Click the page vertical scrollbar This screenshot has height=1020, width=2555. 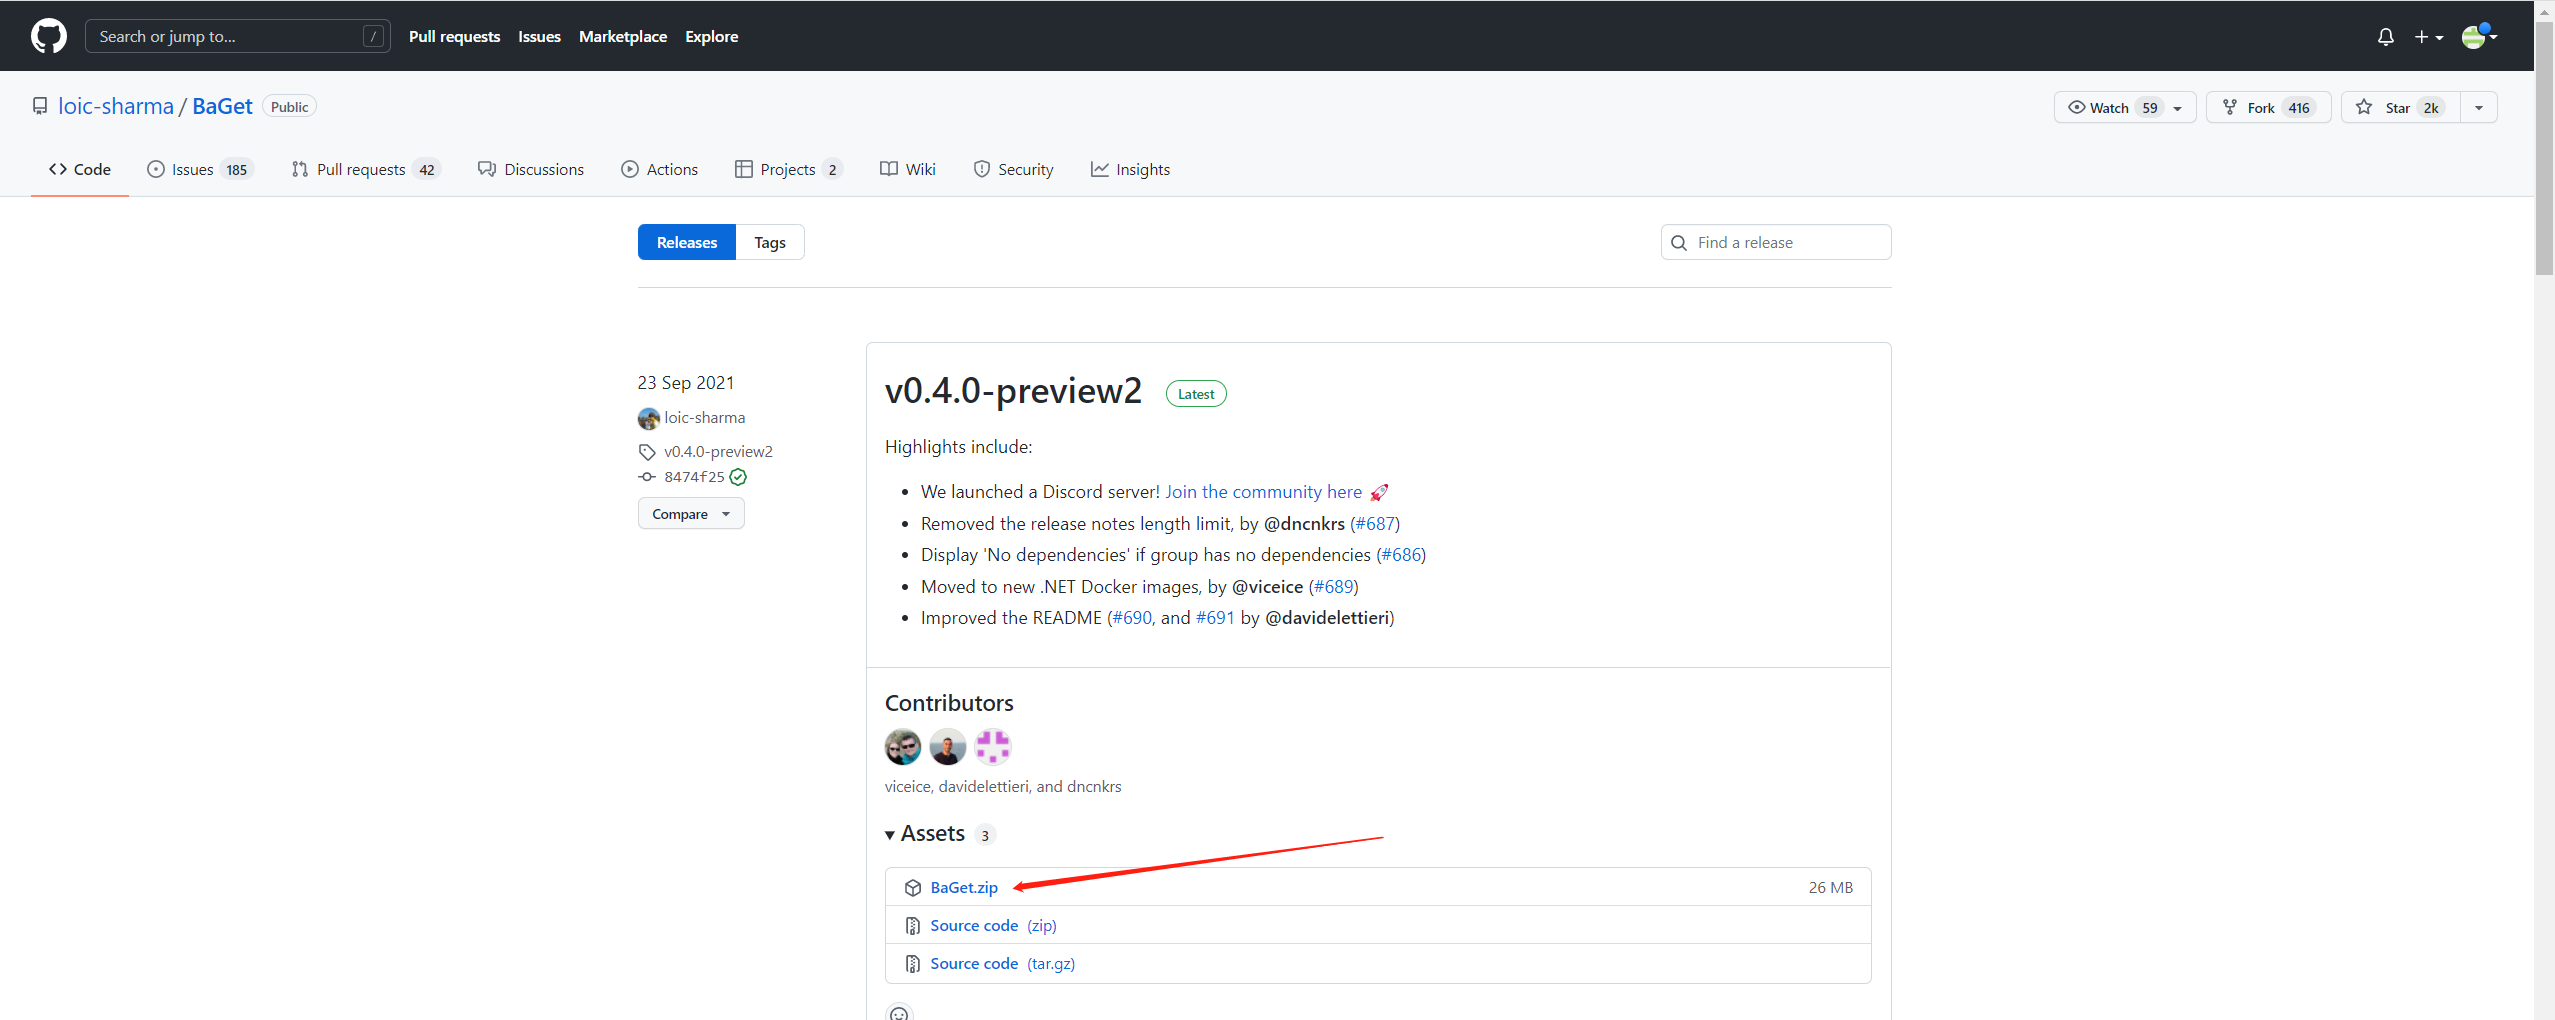[x=2544, y=150]
